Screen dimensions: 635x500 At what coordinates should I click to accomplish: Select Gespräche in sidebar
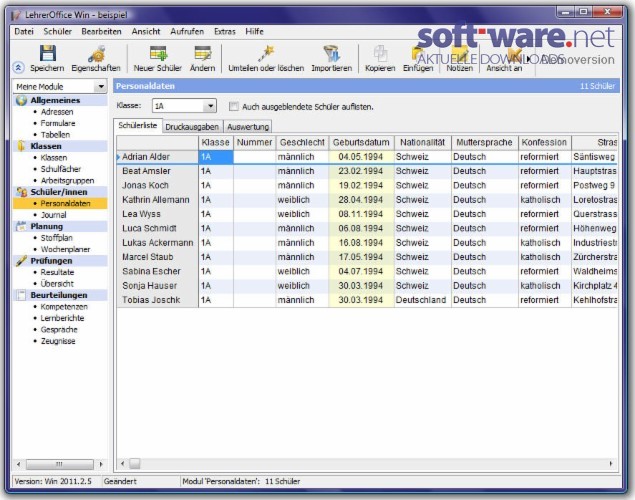(59, 330)
